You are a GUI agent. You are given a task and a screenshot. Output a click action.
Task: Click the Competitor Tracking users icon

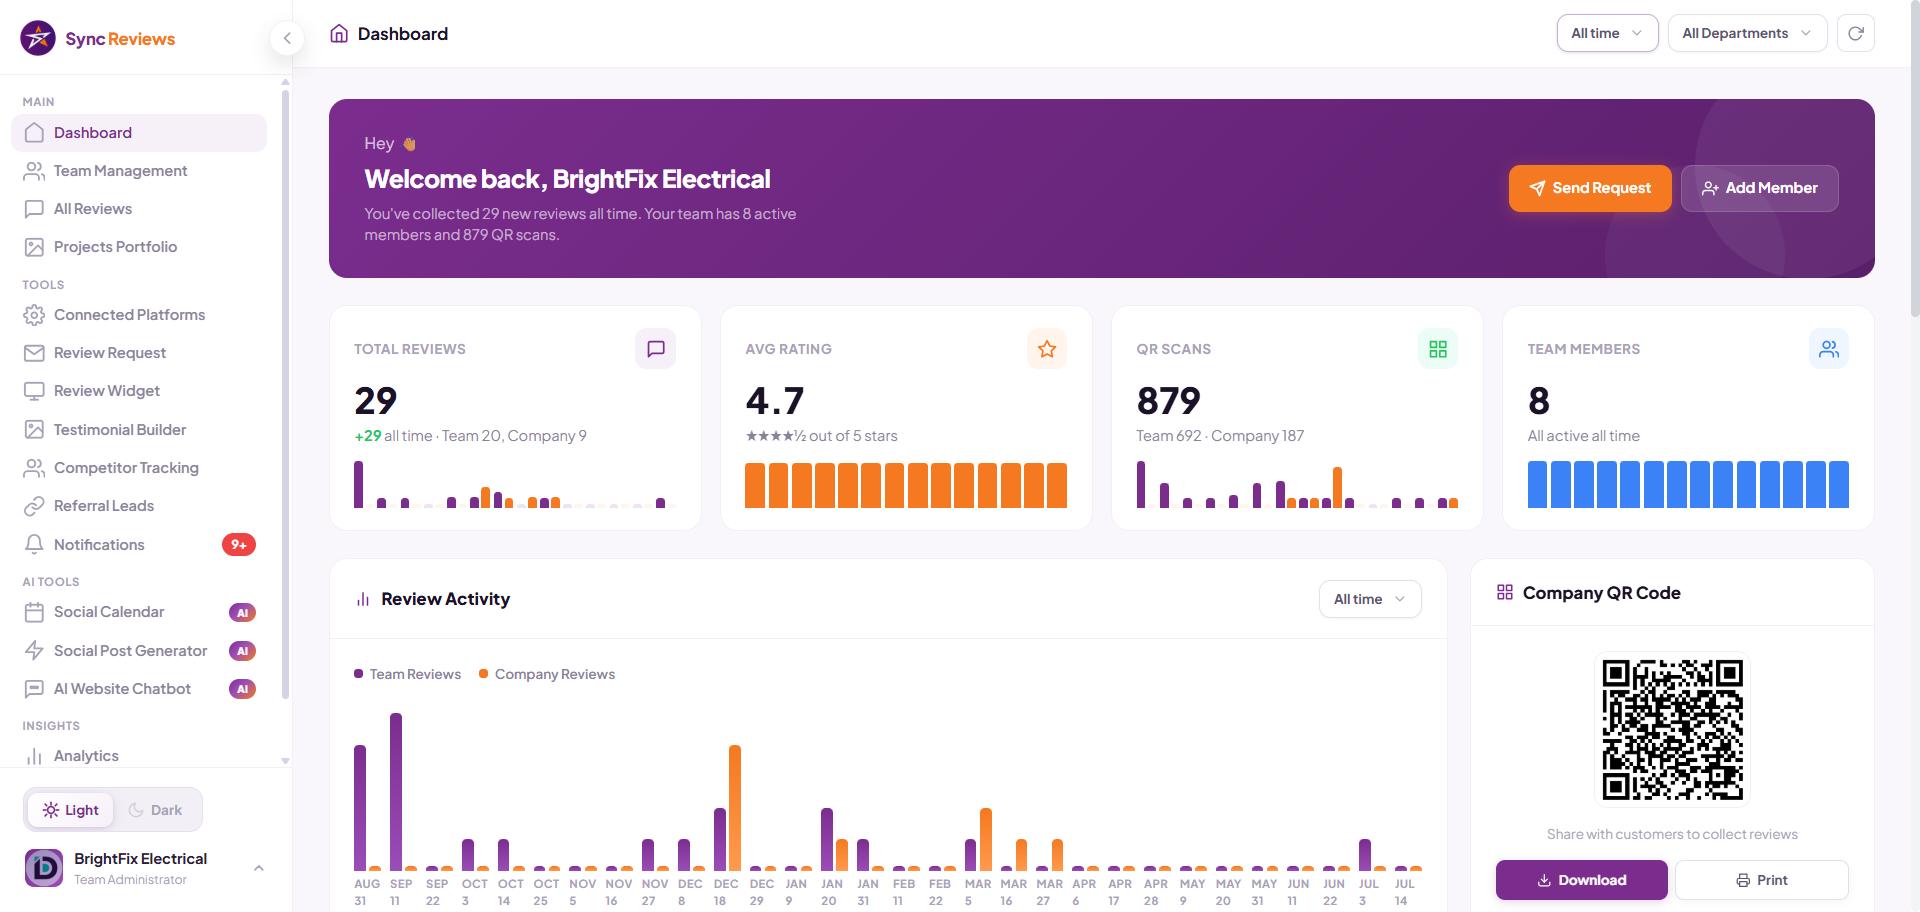34,468
